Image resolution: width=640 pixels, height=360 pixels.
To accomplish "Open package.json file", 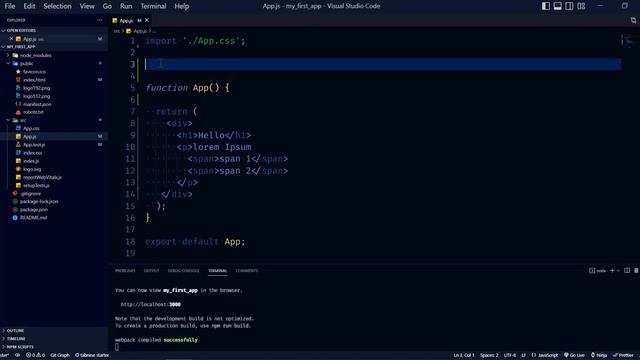I will point(33,209).
